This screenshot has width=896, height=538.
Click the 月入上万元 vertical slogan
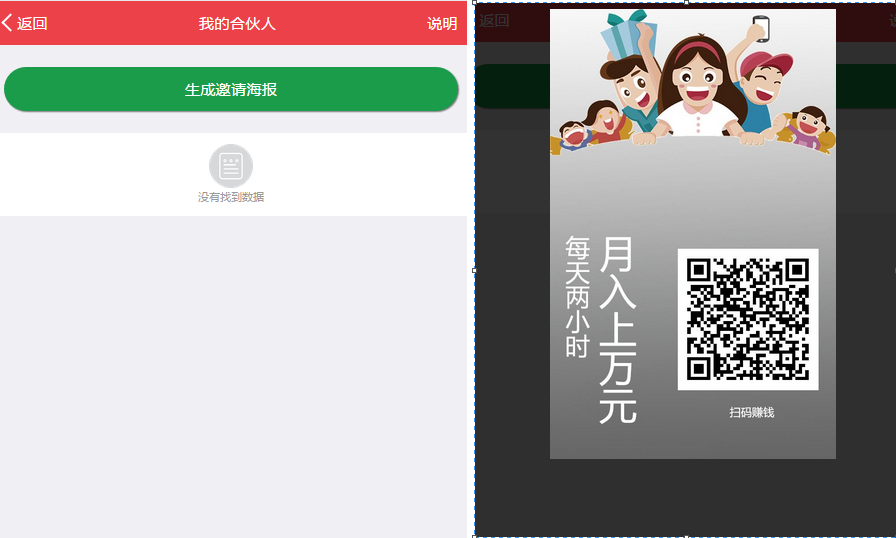(x=618, y=330)
